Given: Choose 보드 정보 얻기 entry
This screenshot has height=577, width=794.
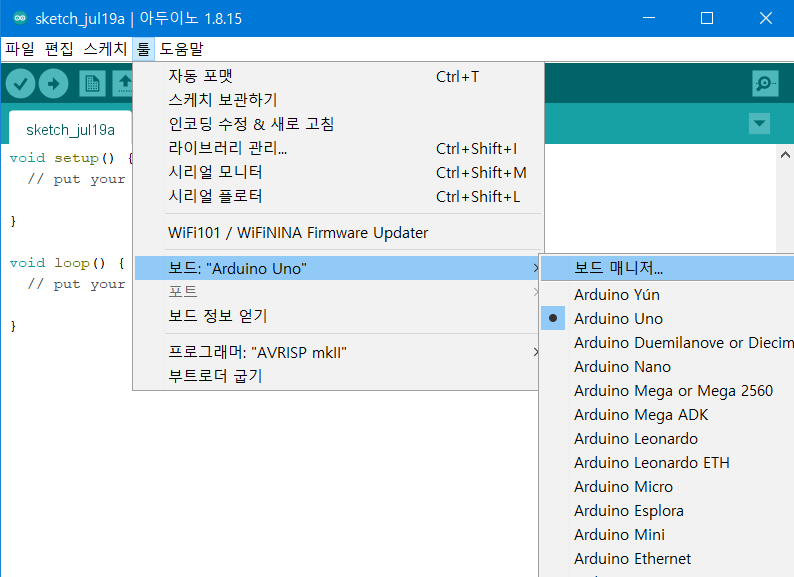Looking at the screenshot, I should pos(337,316).
